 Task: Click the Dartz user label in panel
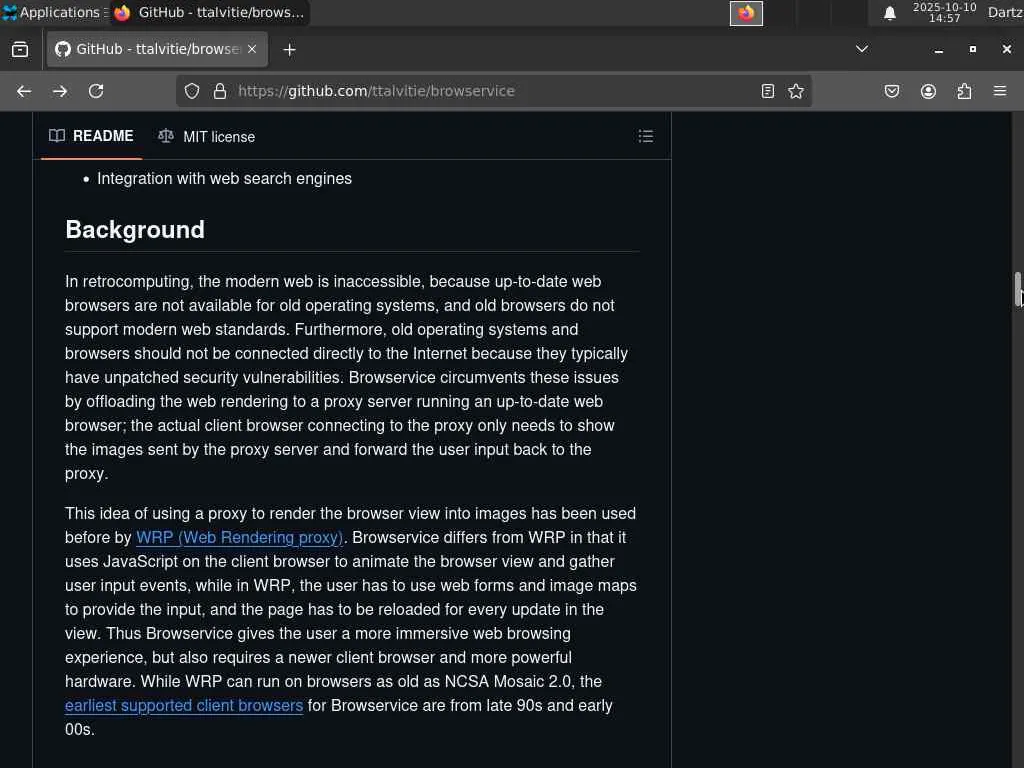(1005, 12)
